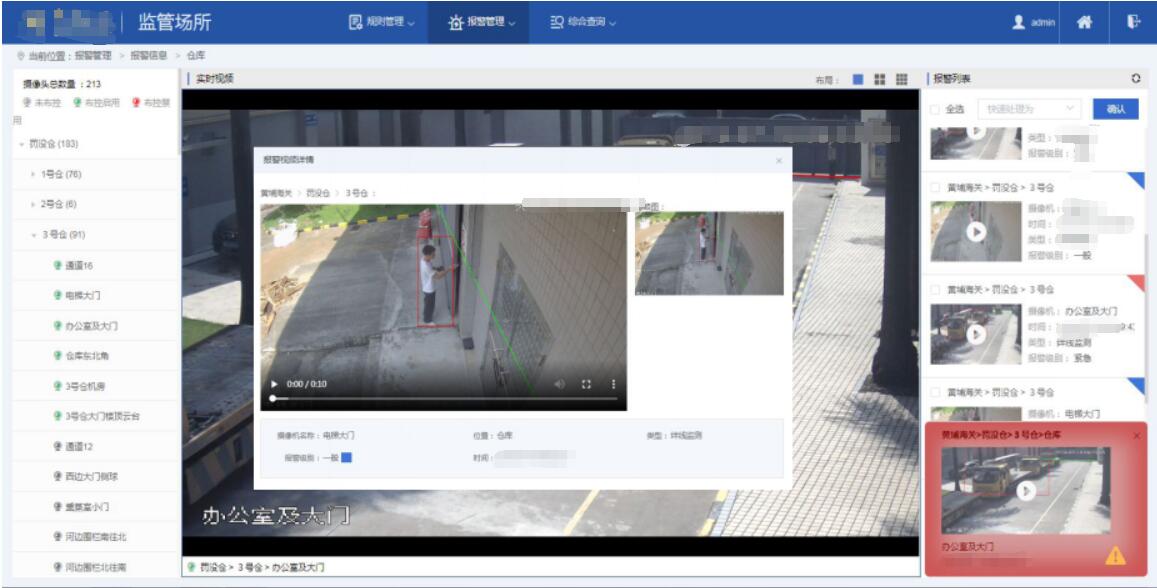Switch to nine-grid video layout
1157x588 pixels.
click(902, 79)
